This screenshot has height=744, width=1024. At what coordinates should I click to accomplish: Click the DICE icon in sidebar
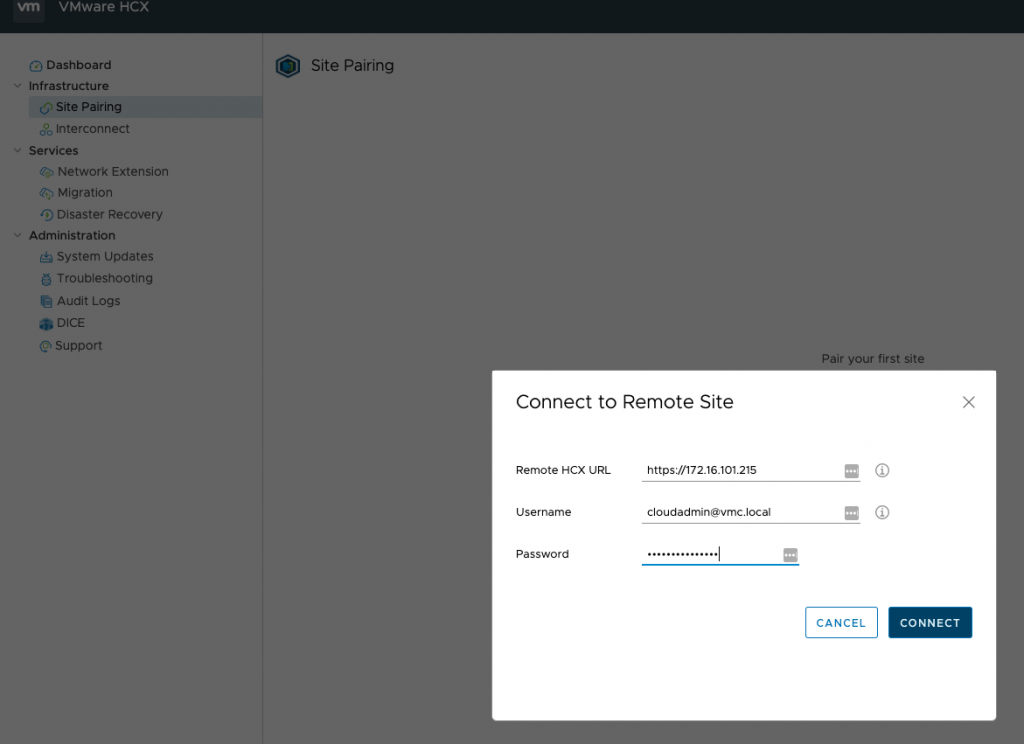pos(46,323)
